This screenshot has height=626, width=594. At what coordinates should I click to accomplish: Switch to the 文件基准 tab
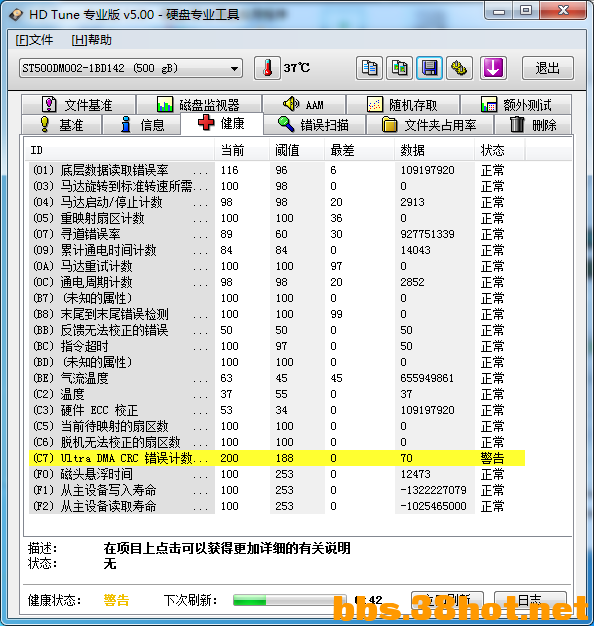pyautogui.click(x=79, y=105)
